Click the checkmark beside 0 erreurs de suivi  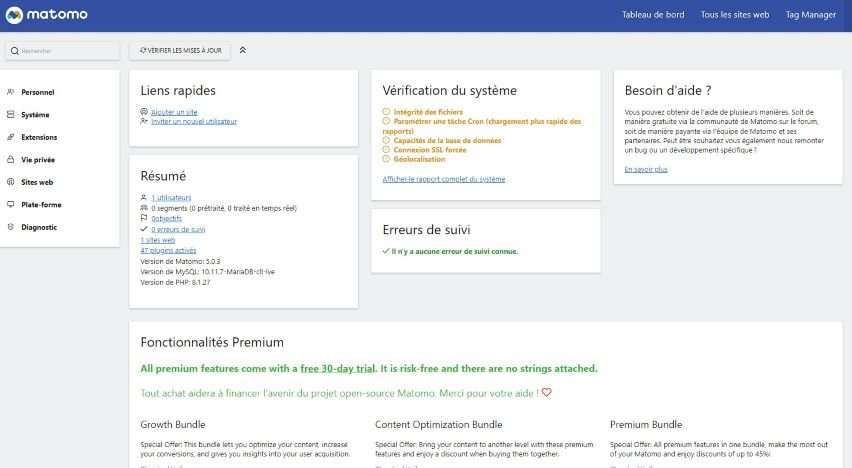(144, 229)
